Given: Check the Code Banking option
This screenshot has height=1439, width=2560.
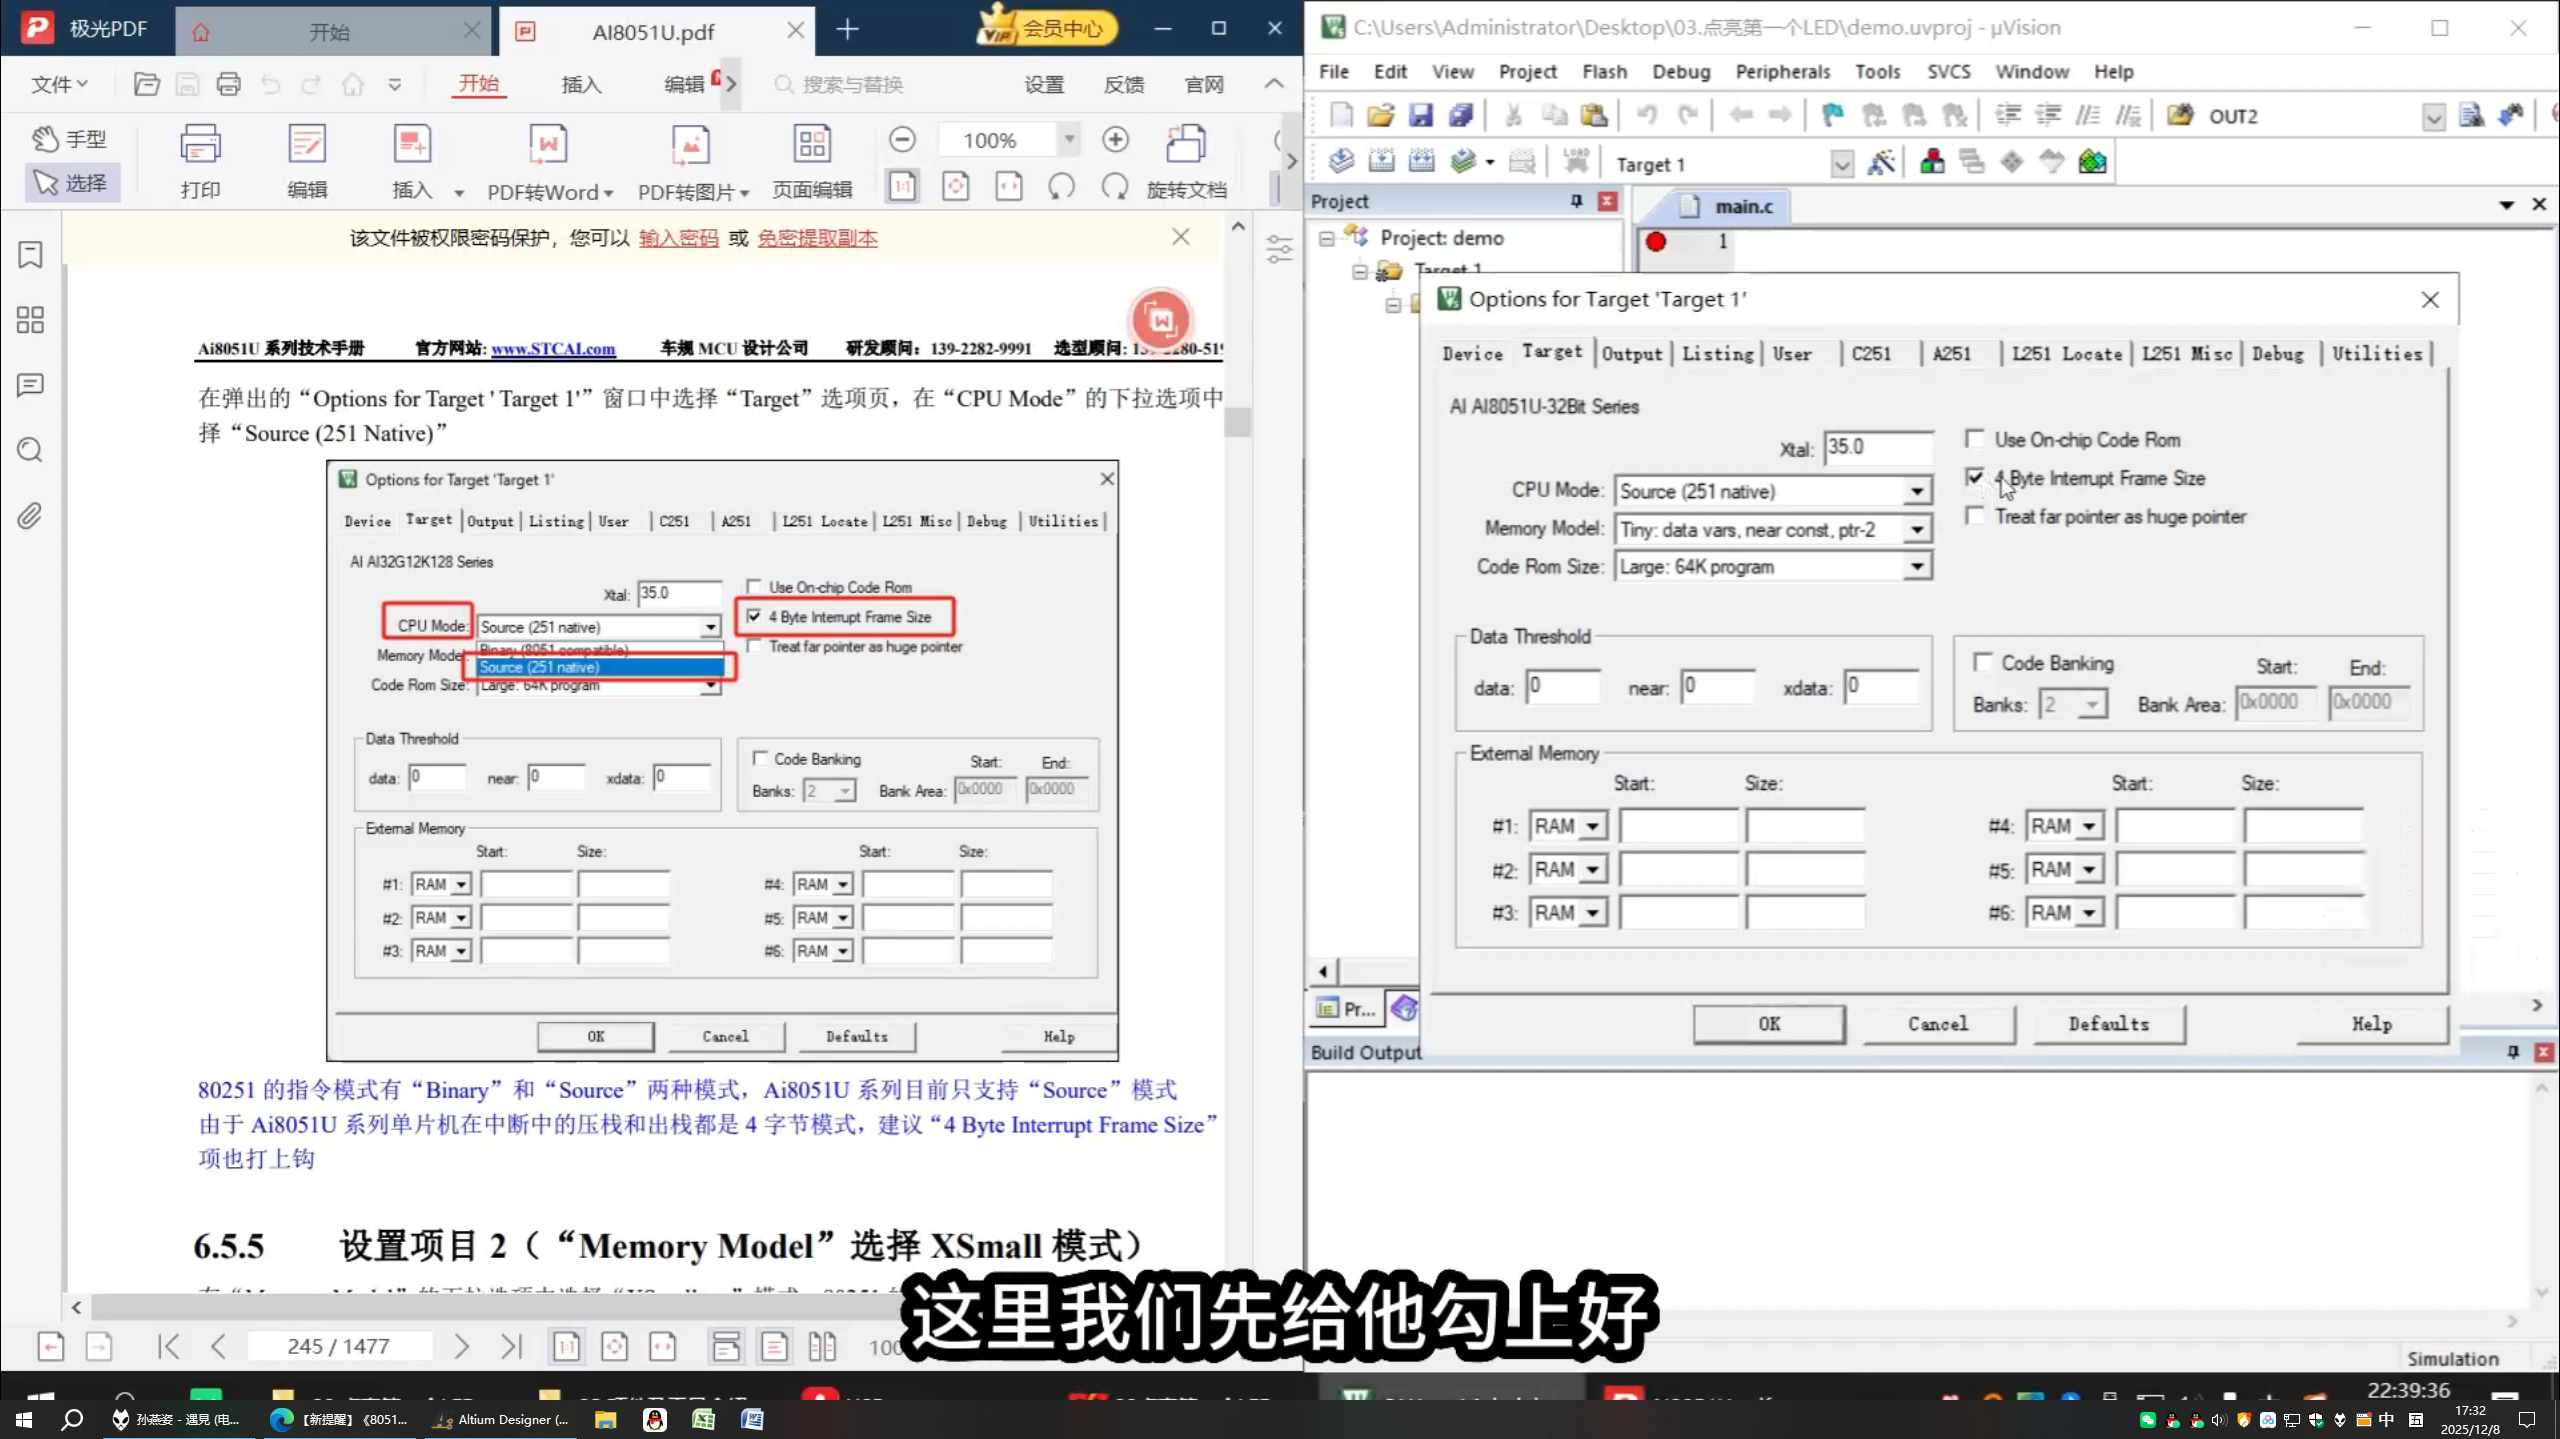Looking at the screenshot, I should coord(1984,662).
